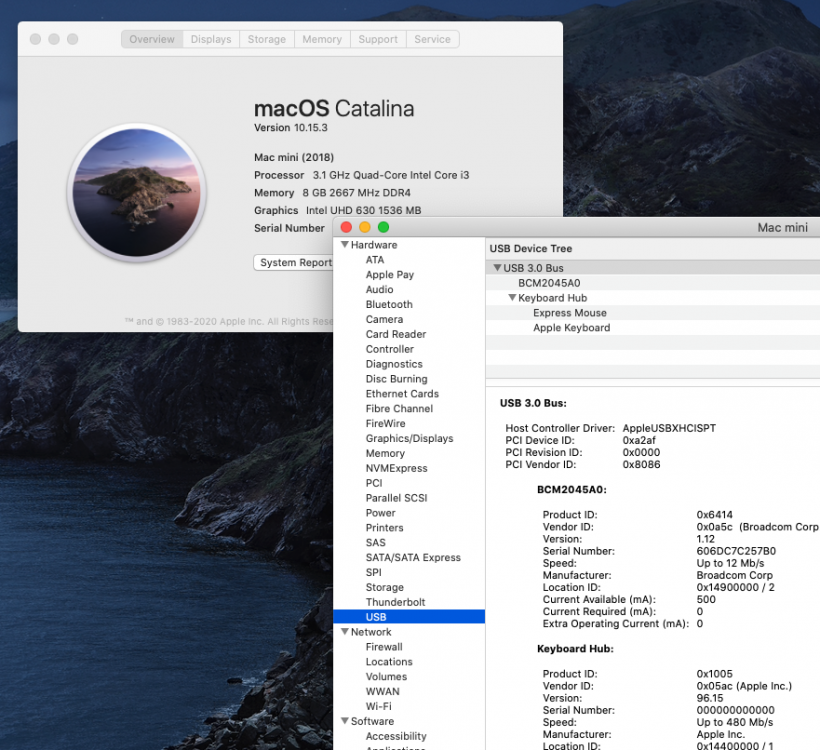Open Wi-Fi under Network

[379, 707]
